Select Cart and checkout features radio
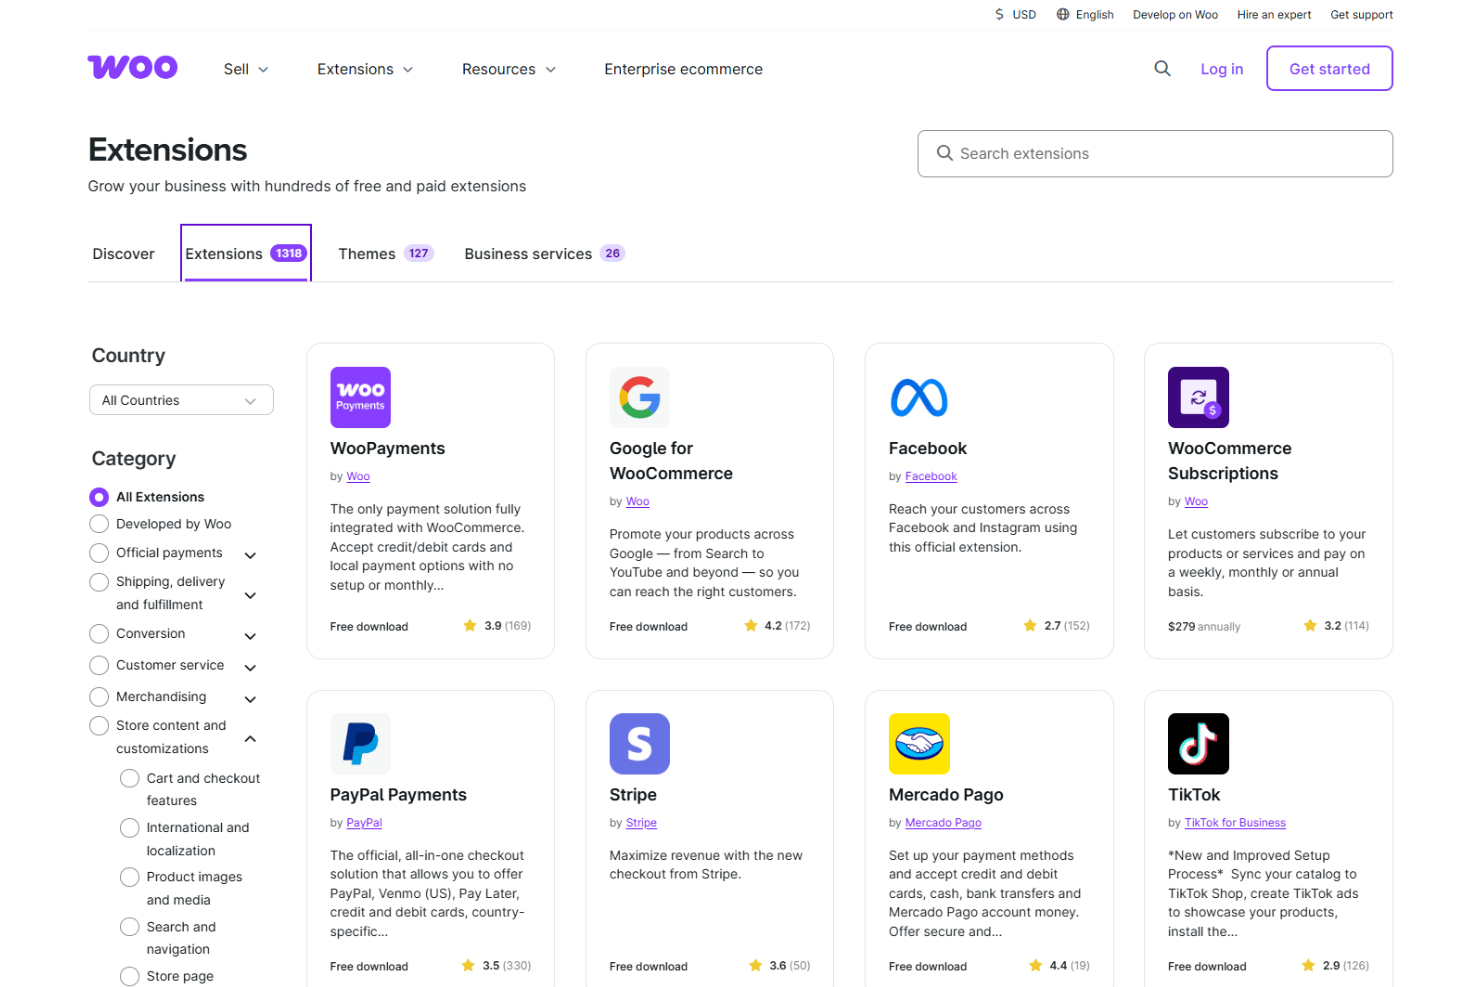The image size is (1480, 987). [130, 778]
